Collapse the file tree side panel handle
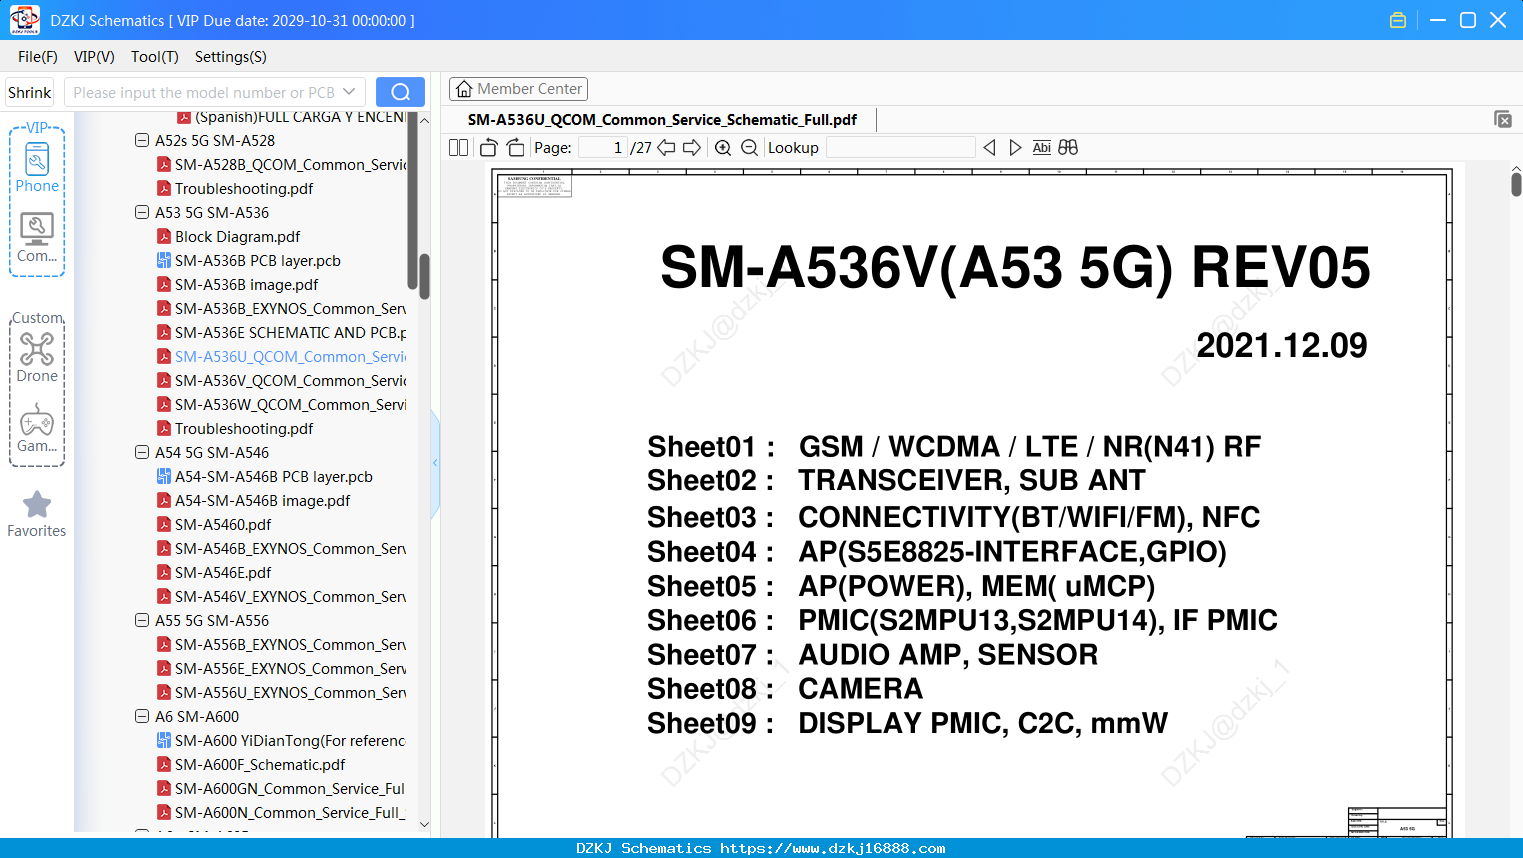 pyautogui.click(x=435, y=463)
